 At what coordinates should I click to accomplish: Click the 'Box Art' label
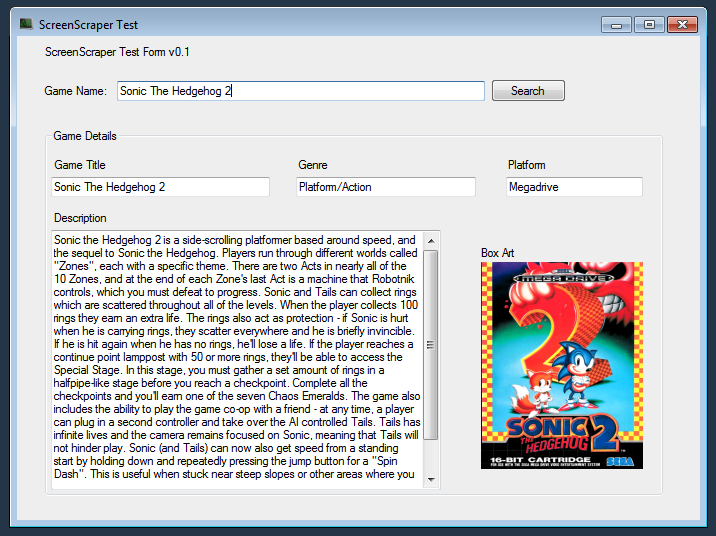coord(497,253)
